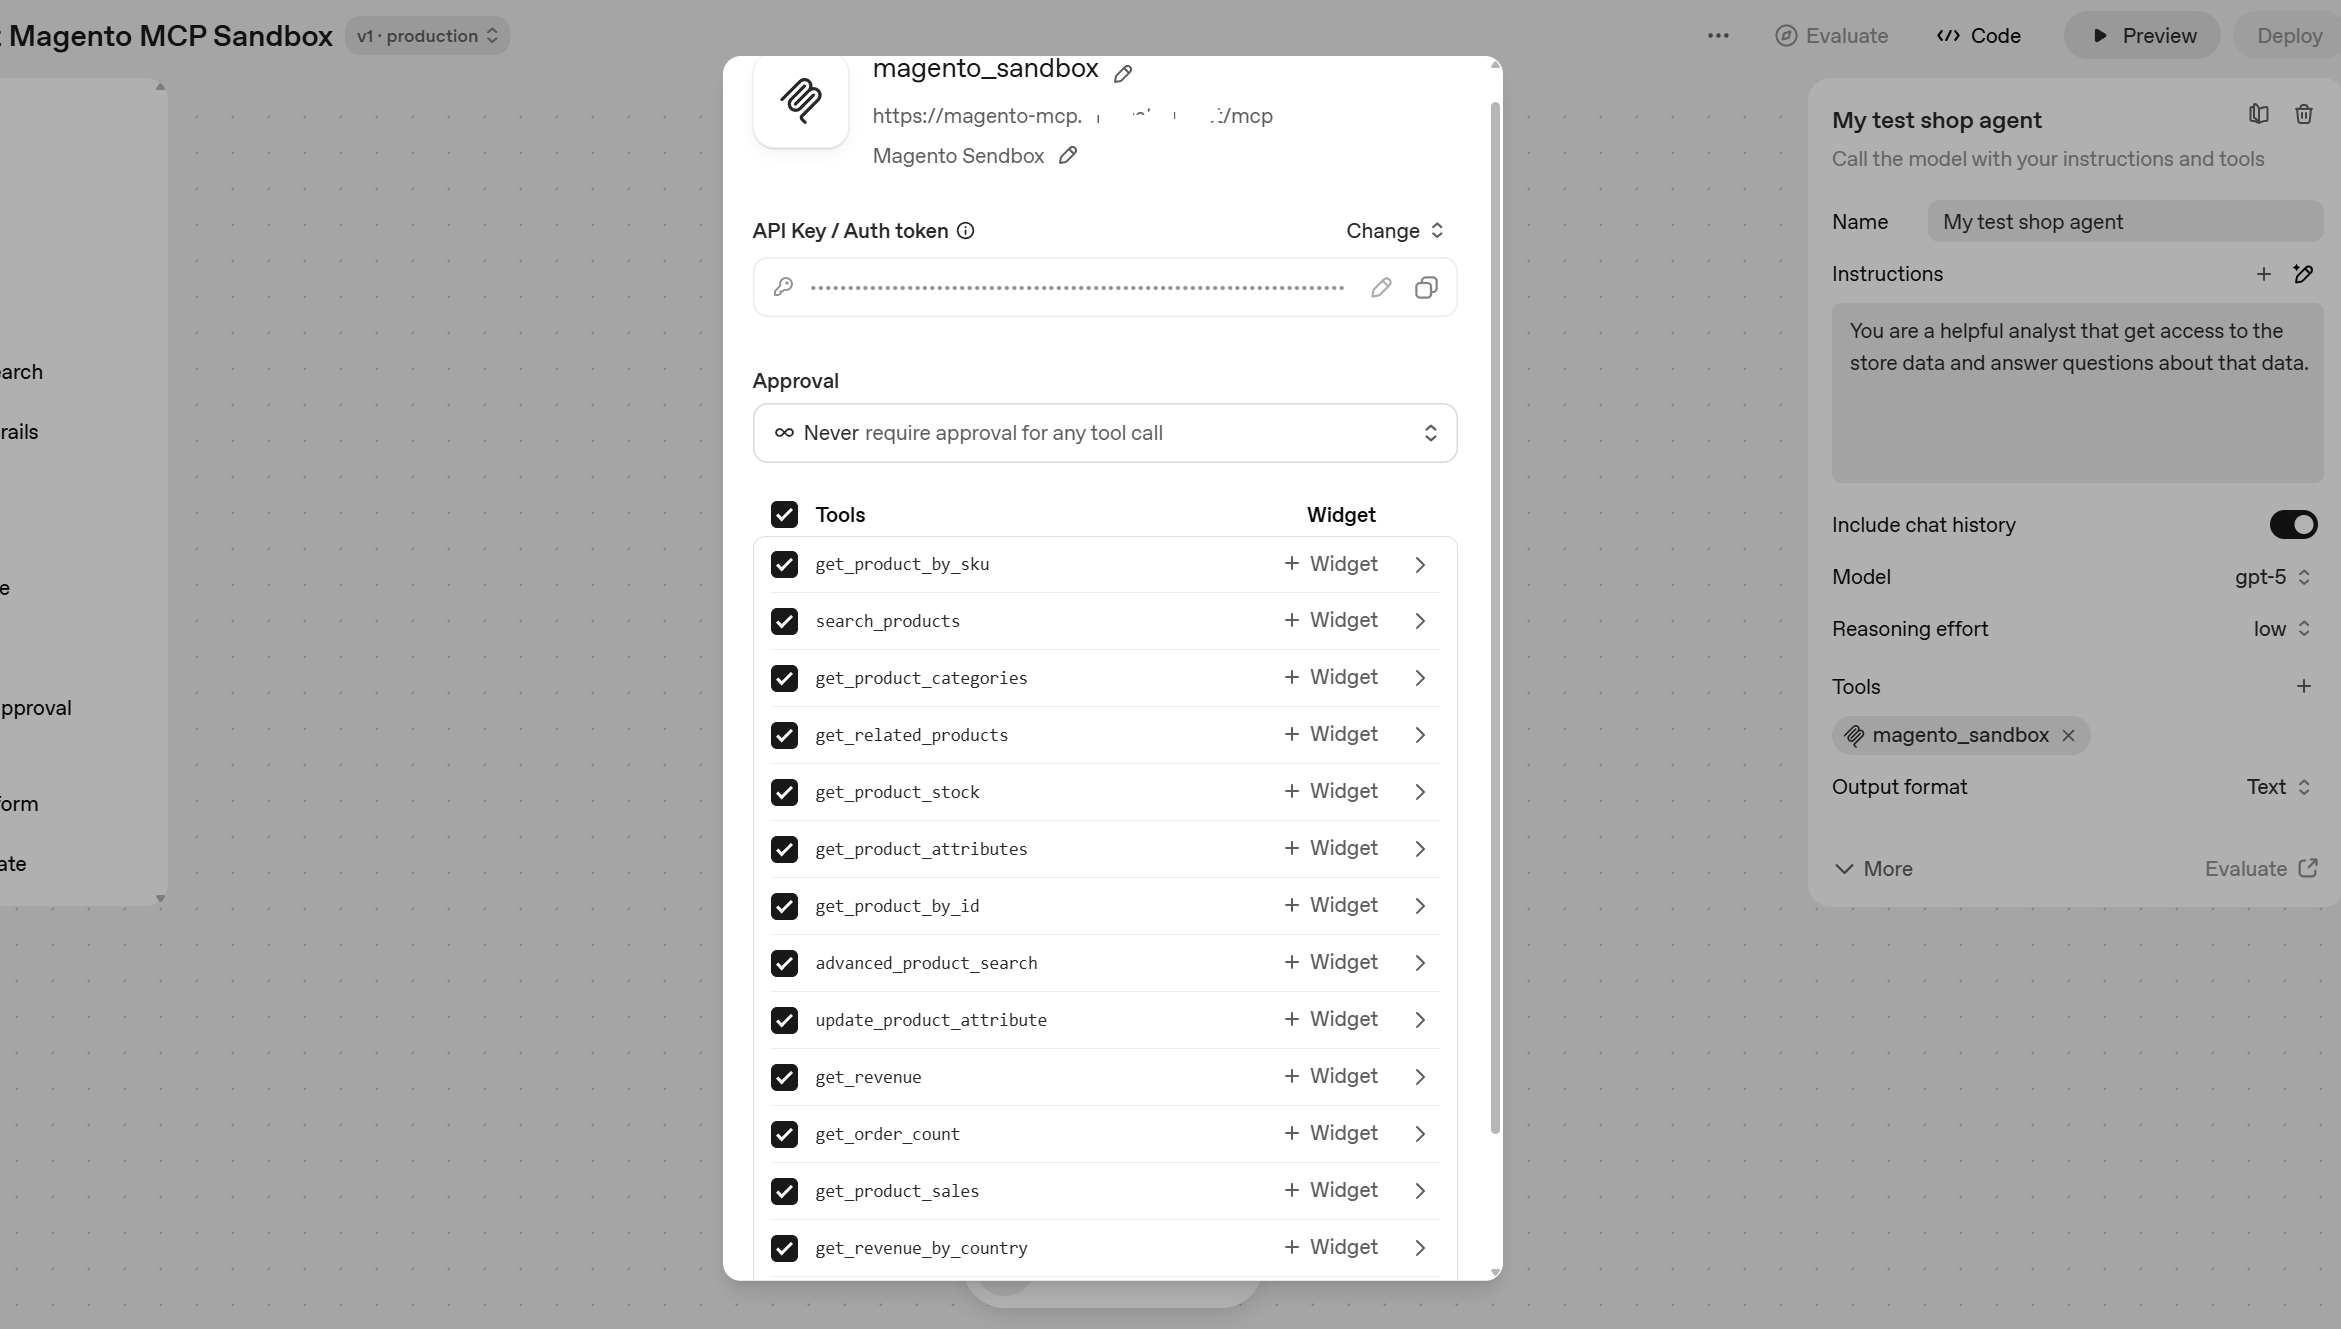Click the Preview button
Image resolution: width=2341 pixels, height=1329 pixels.
[2142, 36]
